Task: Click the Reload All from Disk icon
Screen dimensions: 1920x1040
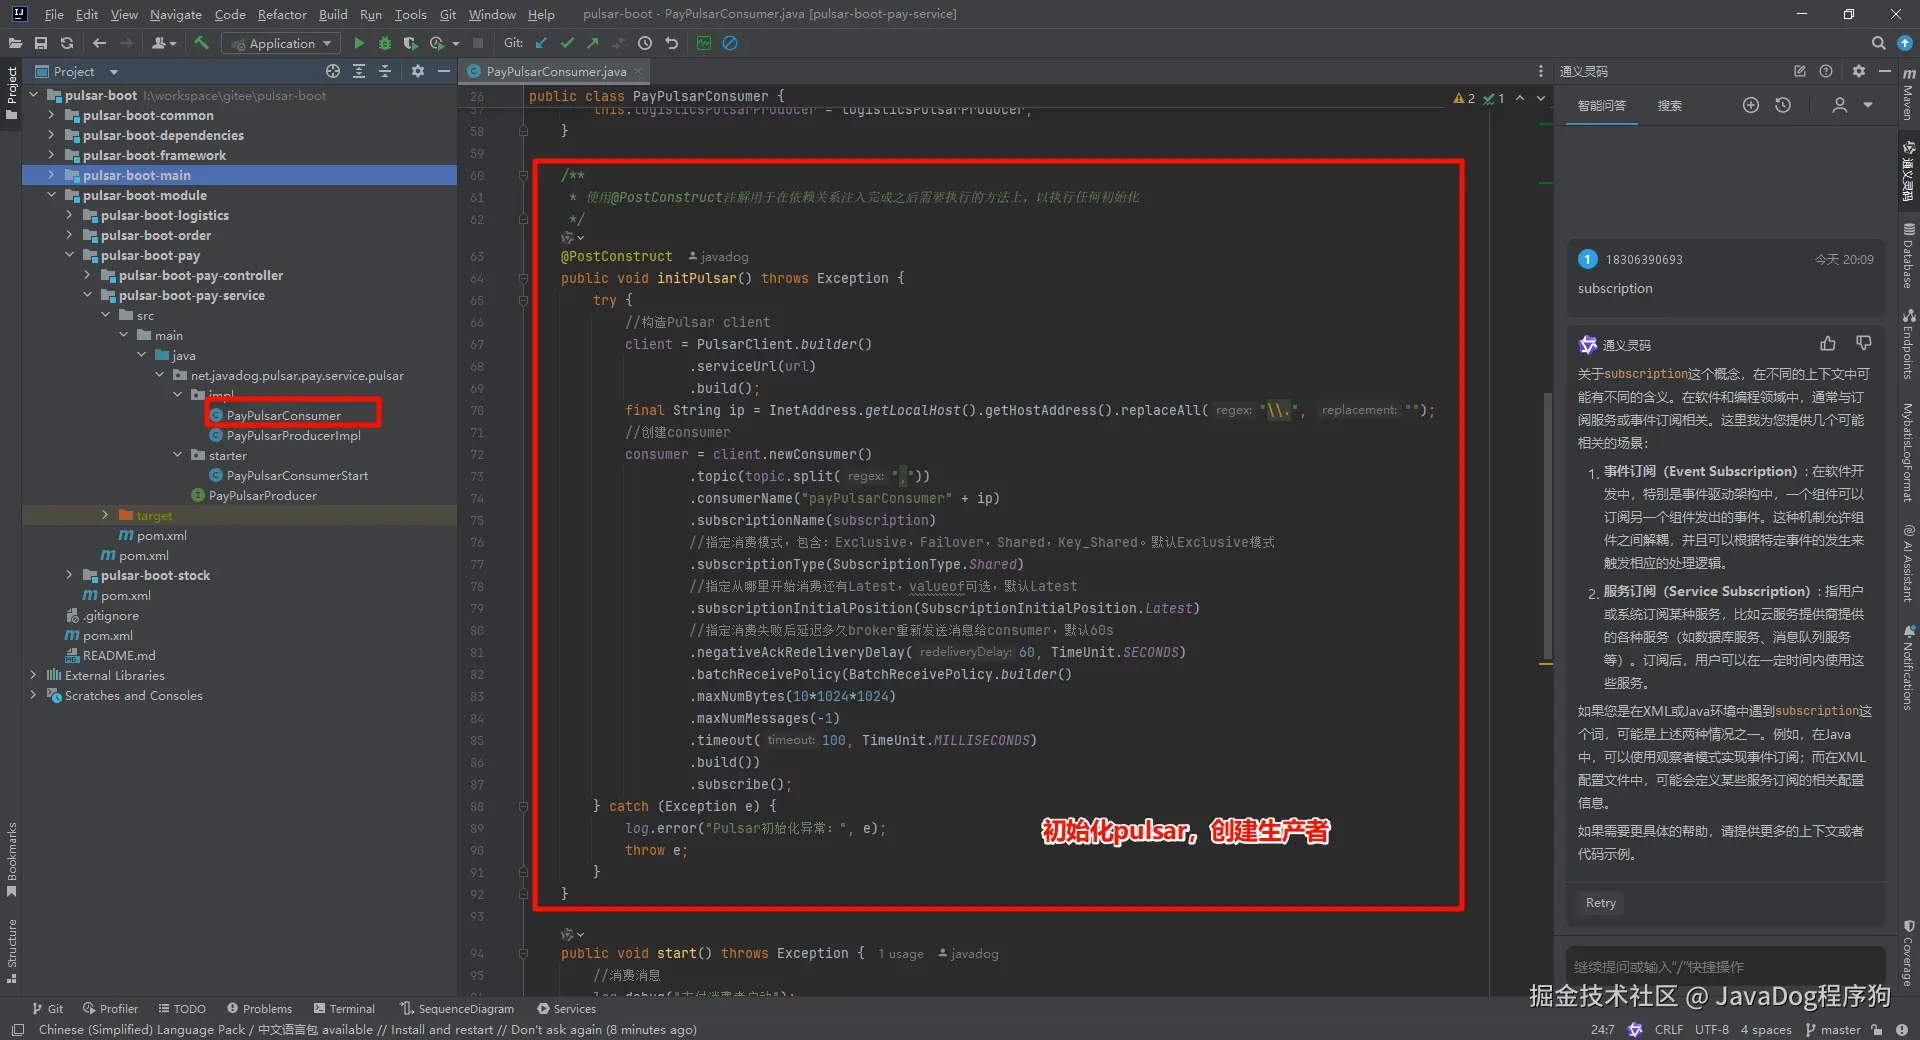Action: click(x=67, y=43)
